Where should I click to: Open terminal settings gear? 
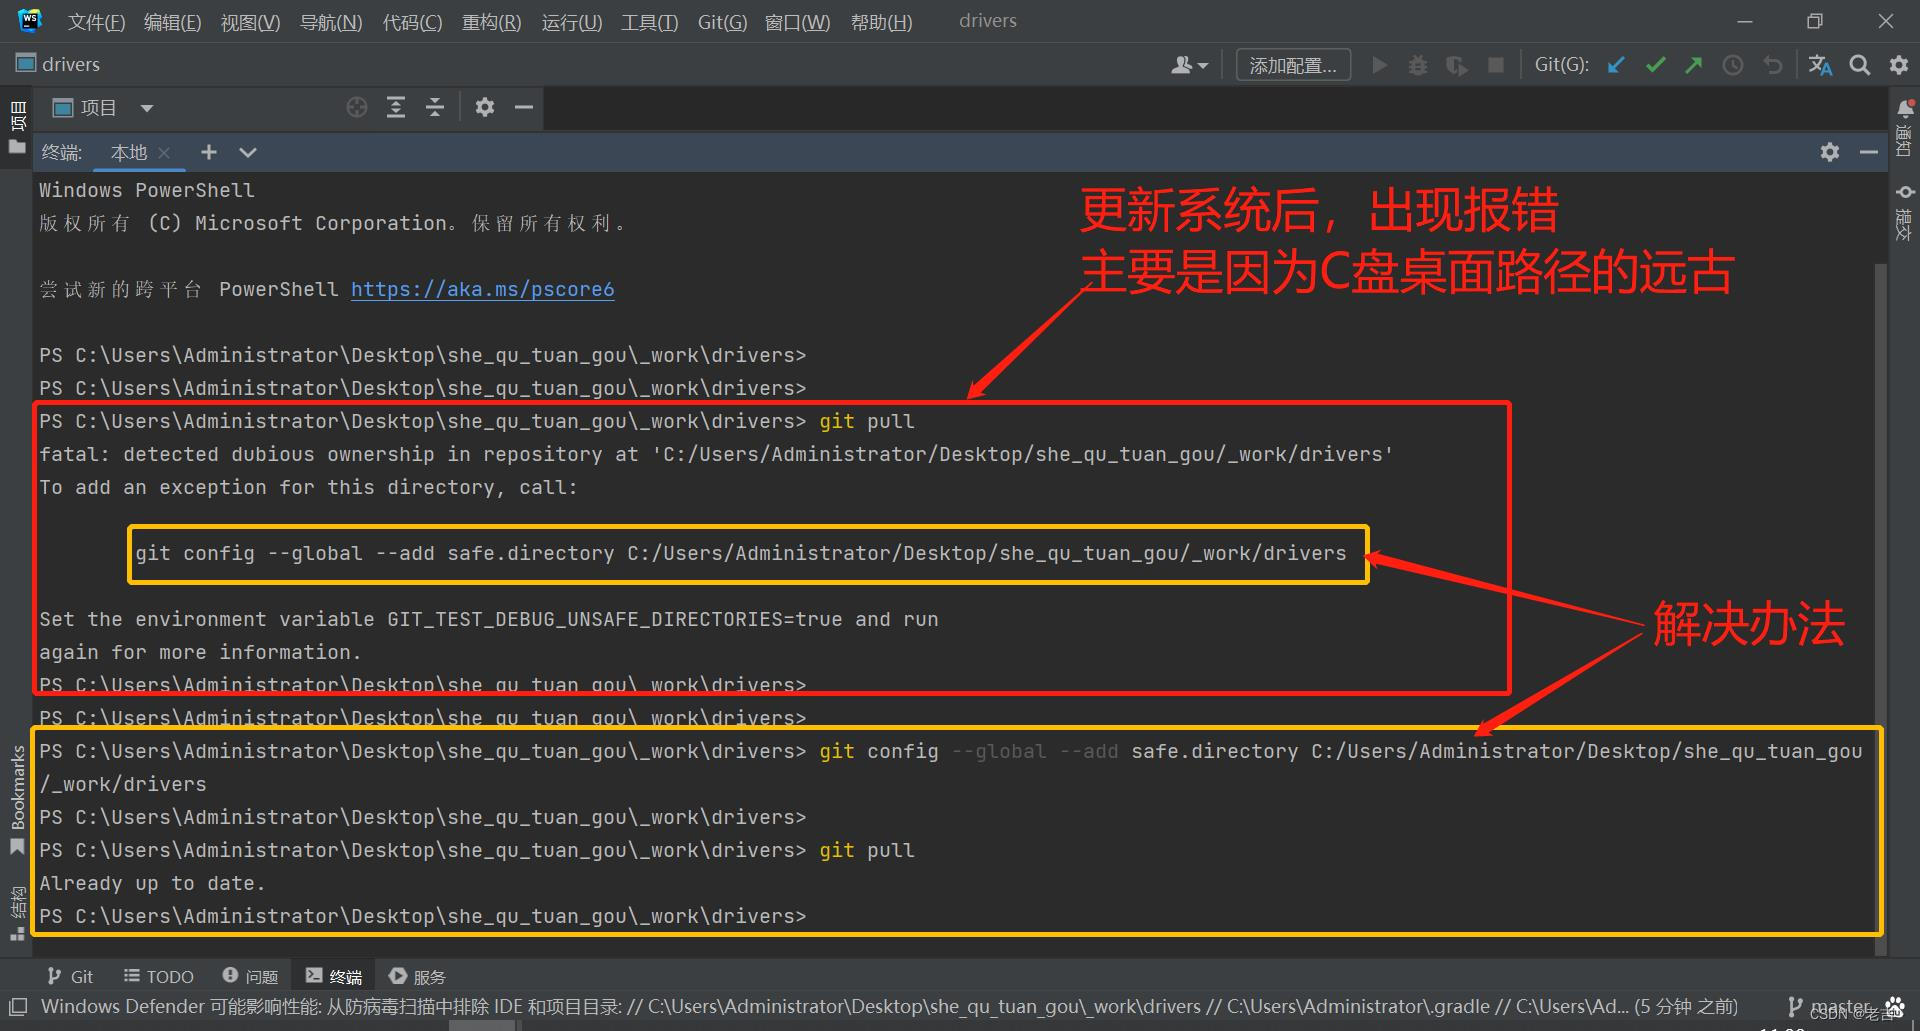coord(1830,152)
